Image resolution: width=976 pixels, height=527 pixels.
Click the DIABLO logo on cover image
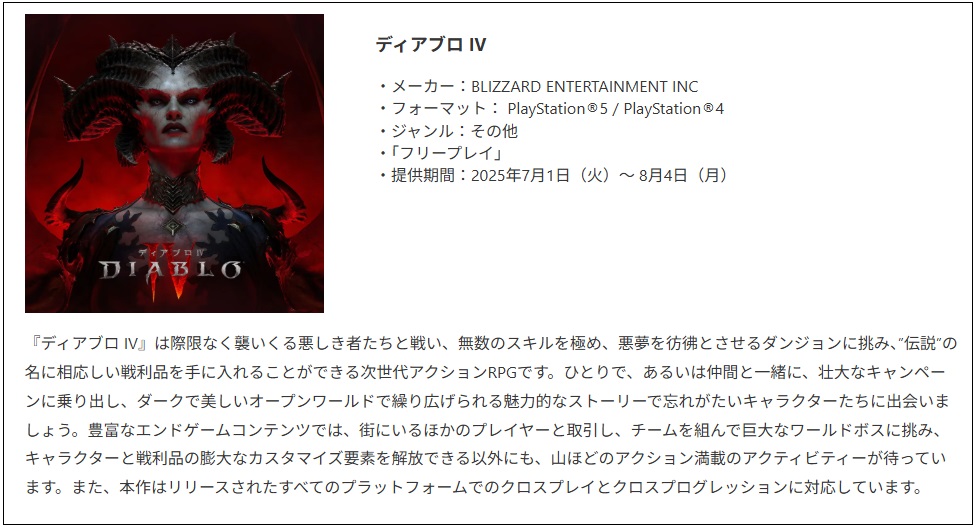170,269
